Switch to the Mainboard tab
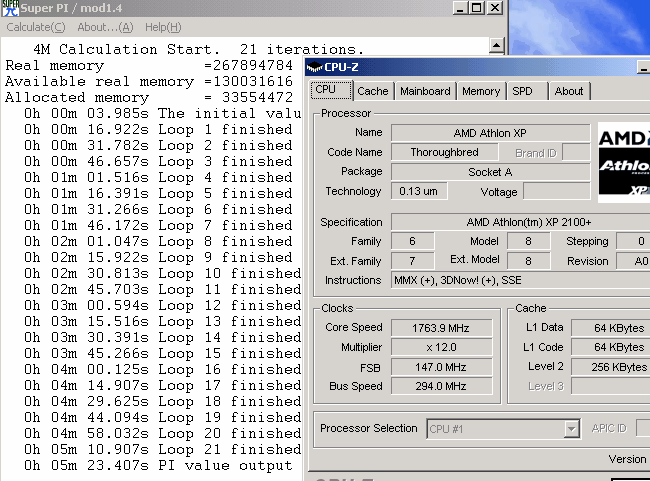650x481 pixels. click(425, 91)
